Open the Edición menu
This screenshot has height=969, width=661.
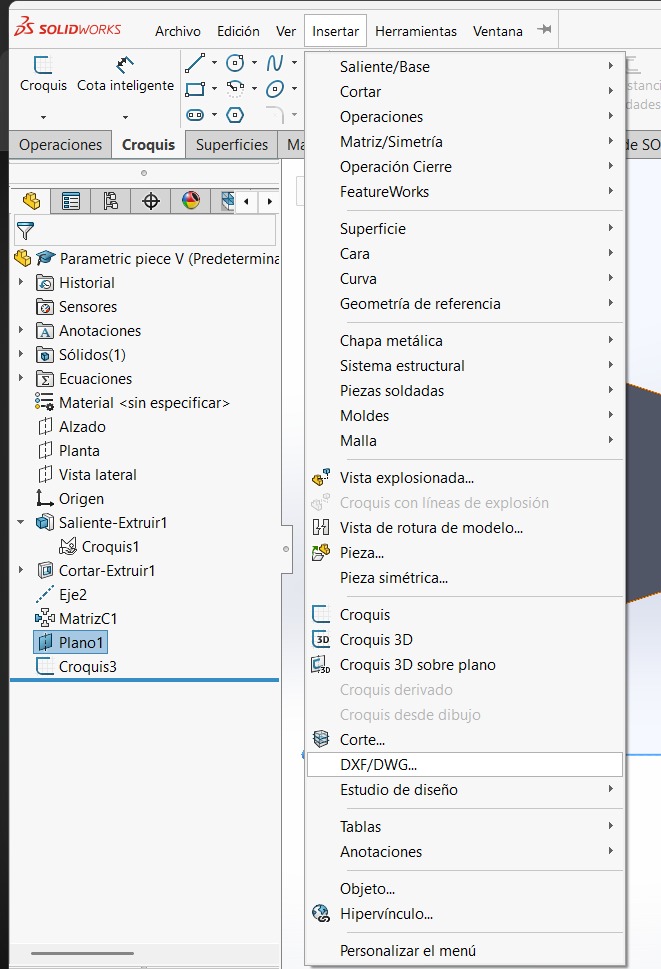tap(238, 31)
